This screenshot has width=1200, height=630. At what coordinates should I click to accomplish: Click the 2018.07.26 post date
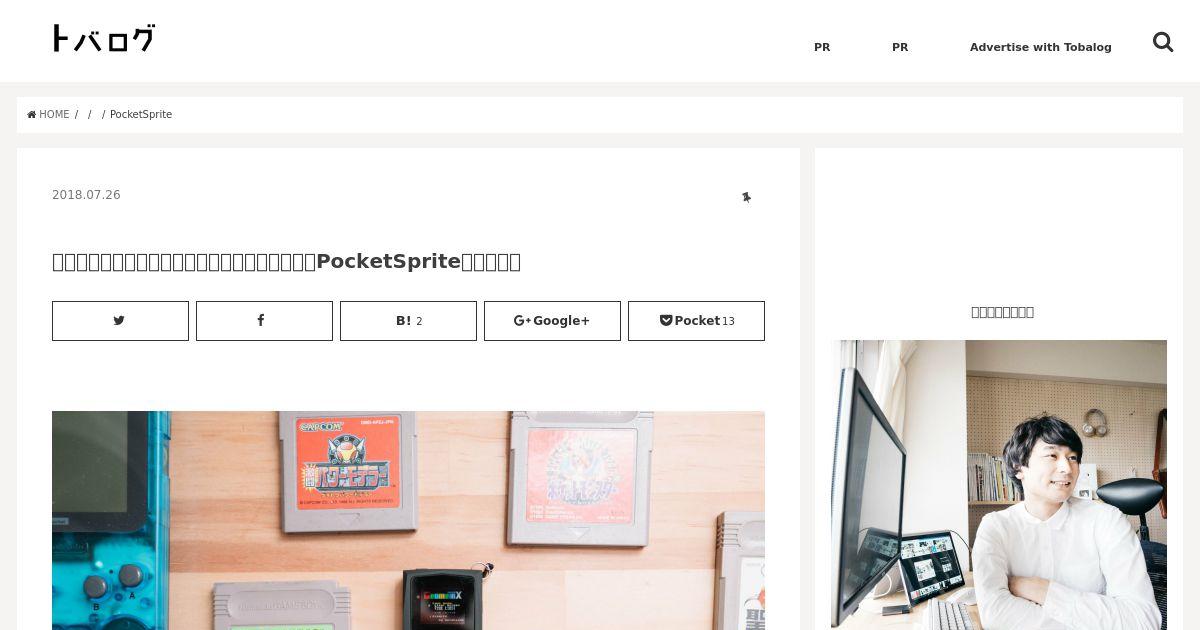86,195
